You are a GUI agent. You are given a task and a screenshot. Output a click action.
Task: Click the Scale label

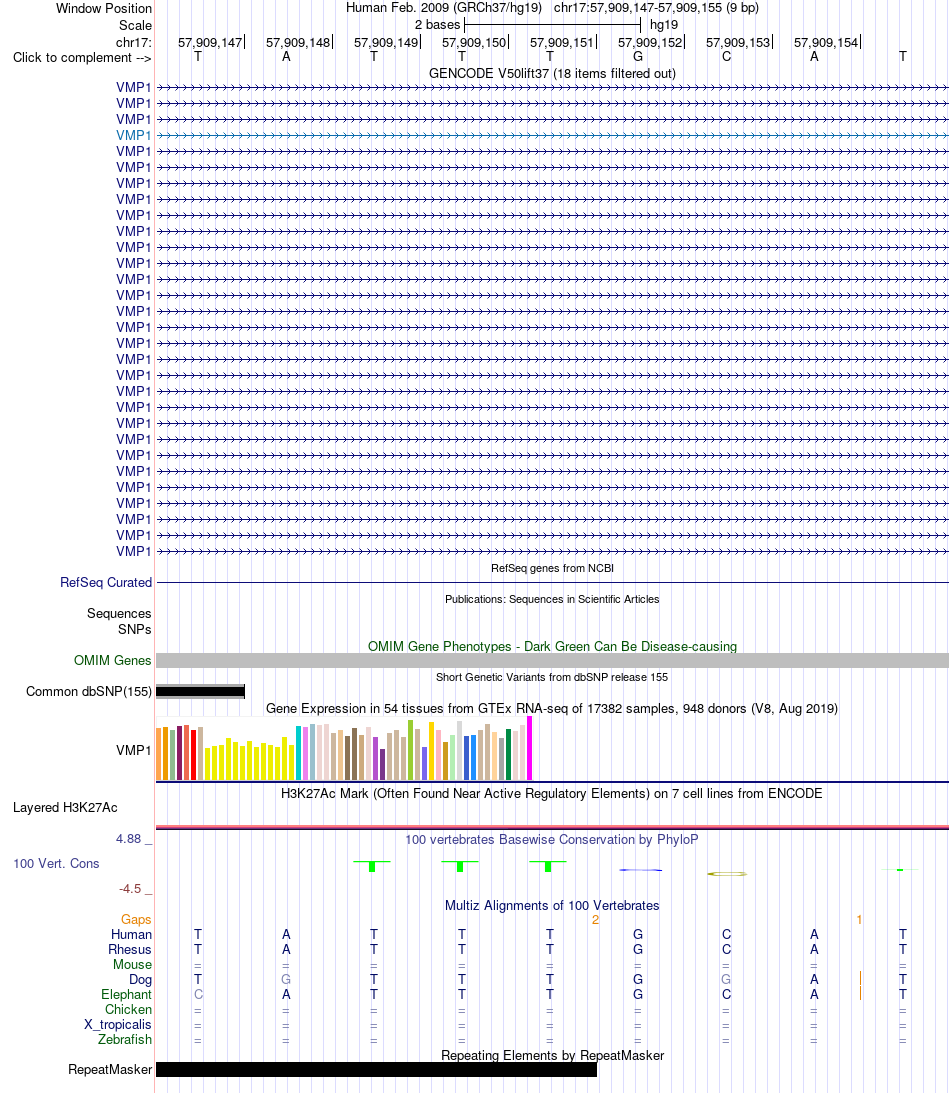pyautogui.click(x=135, y=25)
